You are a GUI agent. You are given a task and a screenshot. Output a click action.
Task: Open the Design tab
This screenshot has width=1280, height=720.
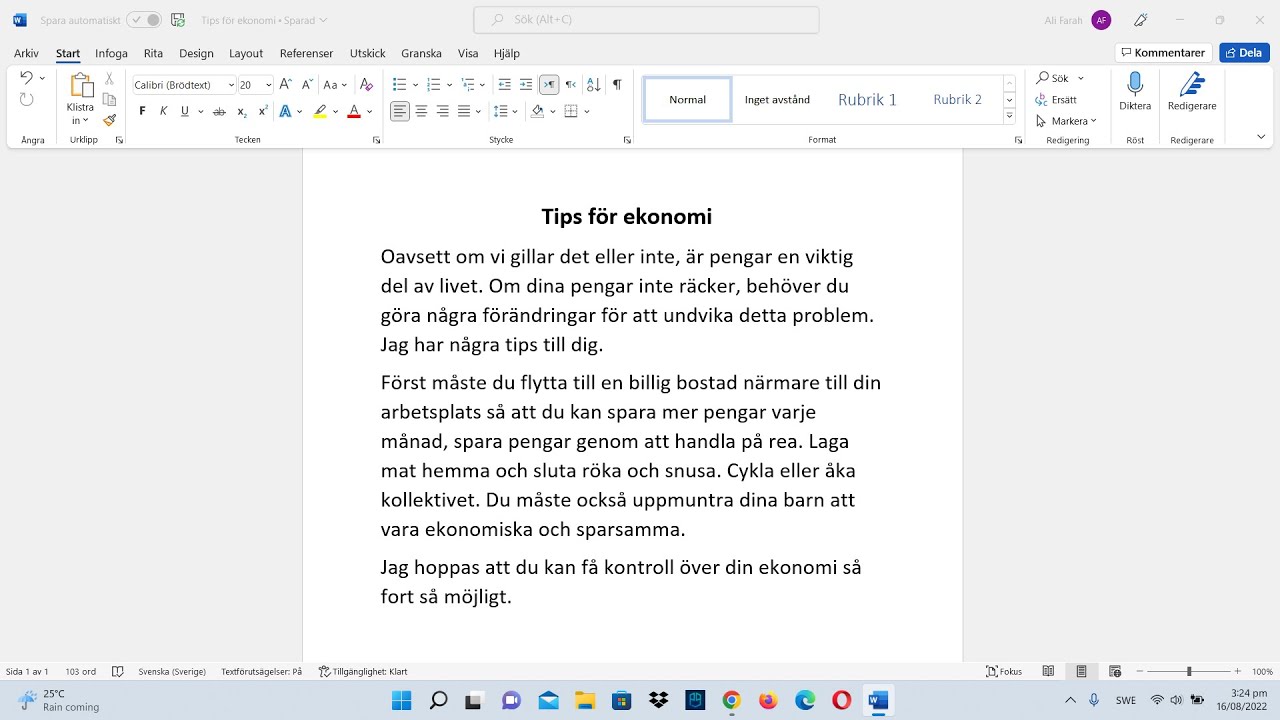click(x=196, y=54)
